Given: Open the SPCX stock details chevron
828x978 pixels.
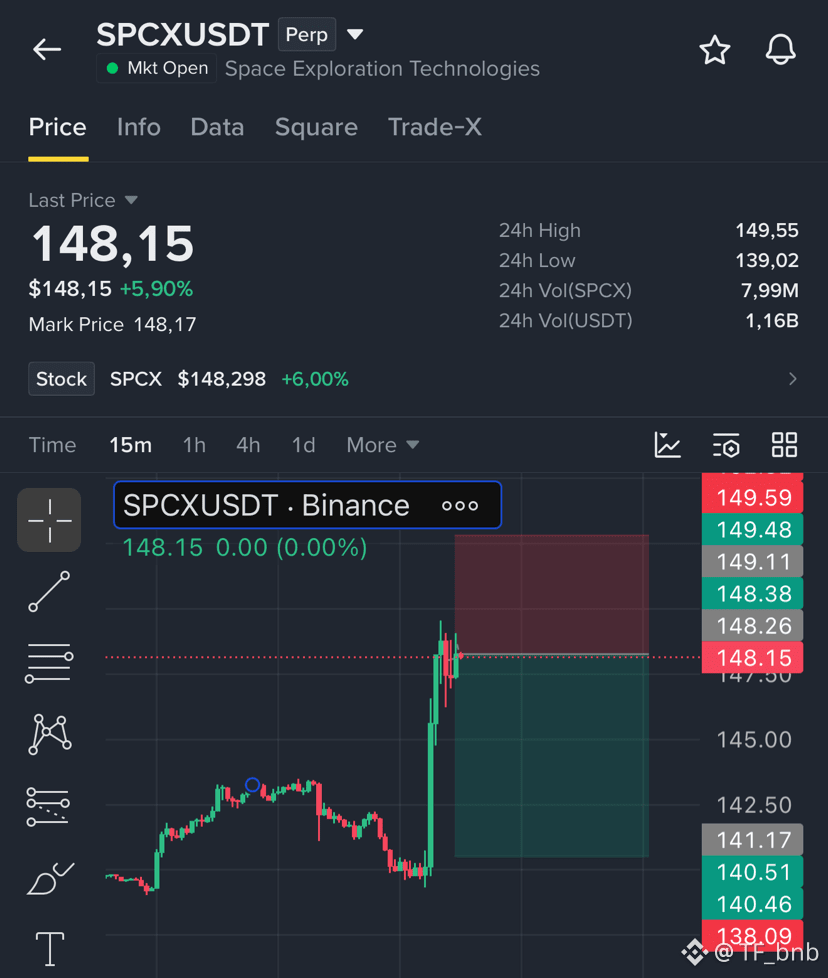Looking at the screenshot, I should click(x=792, y=379).
